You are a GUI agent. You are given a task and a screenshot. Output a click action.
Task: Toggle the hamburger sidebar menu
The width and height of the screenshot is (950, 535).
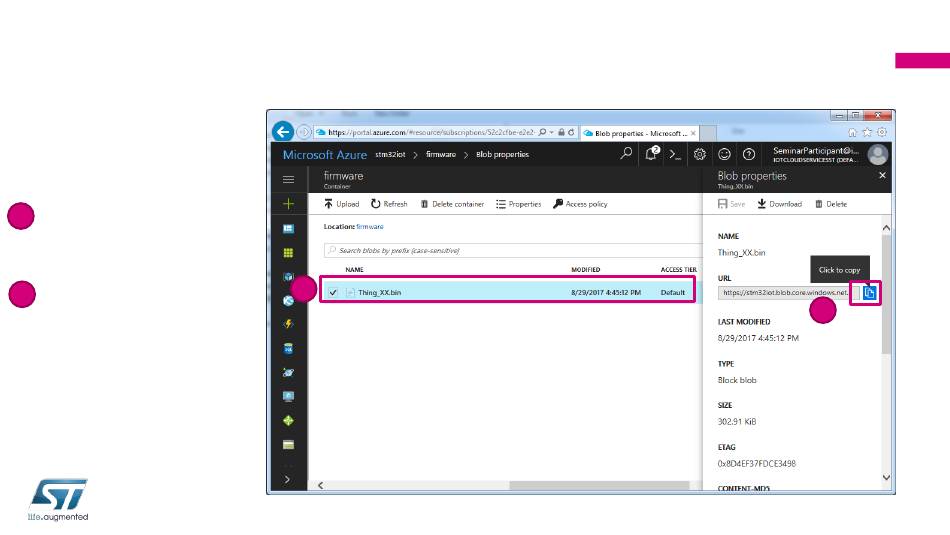pyautogui.click(x=288, y=179)
